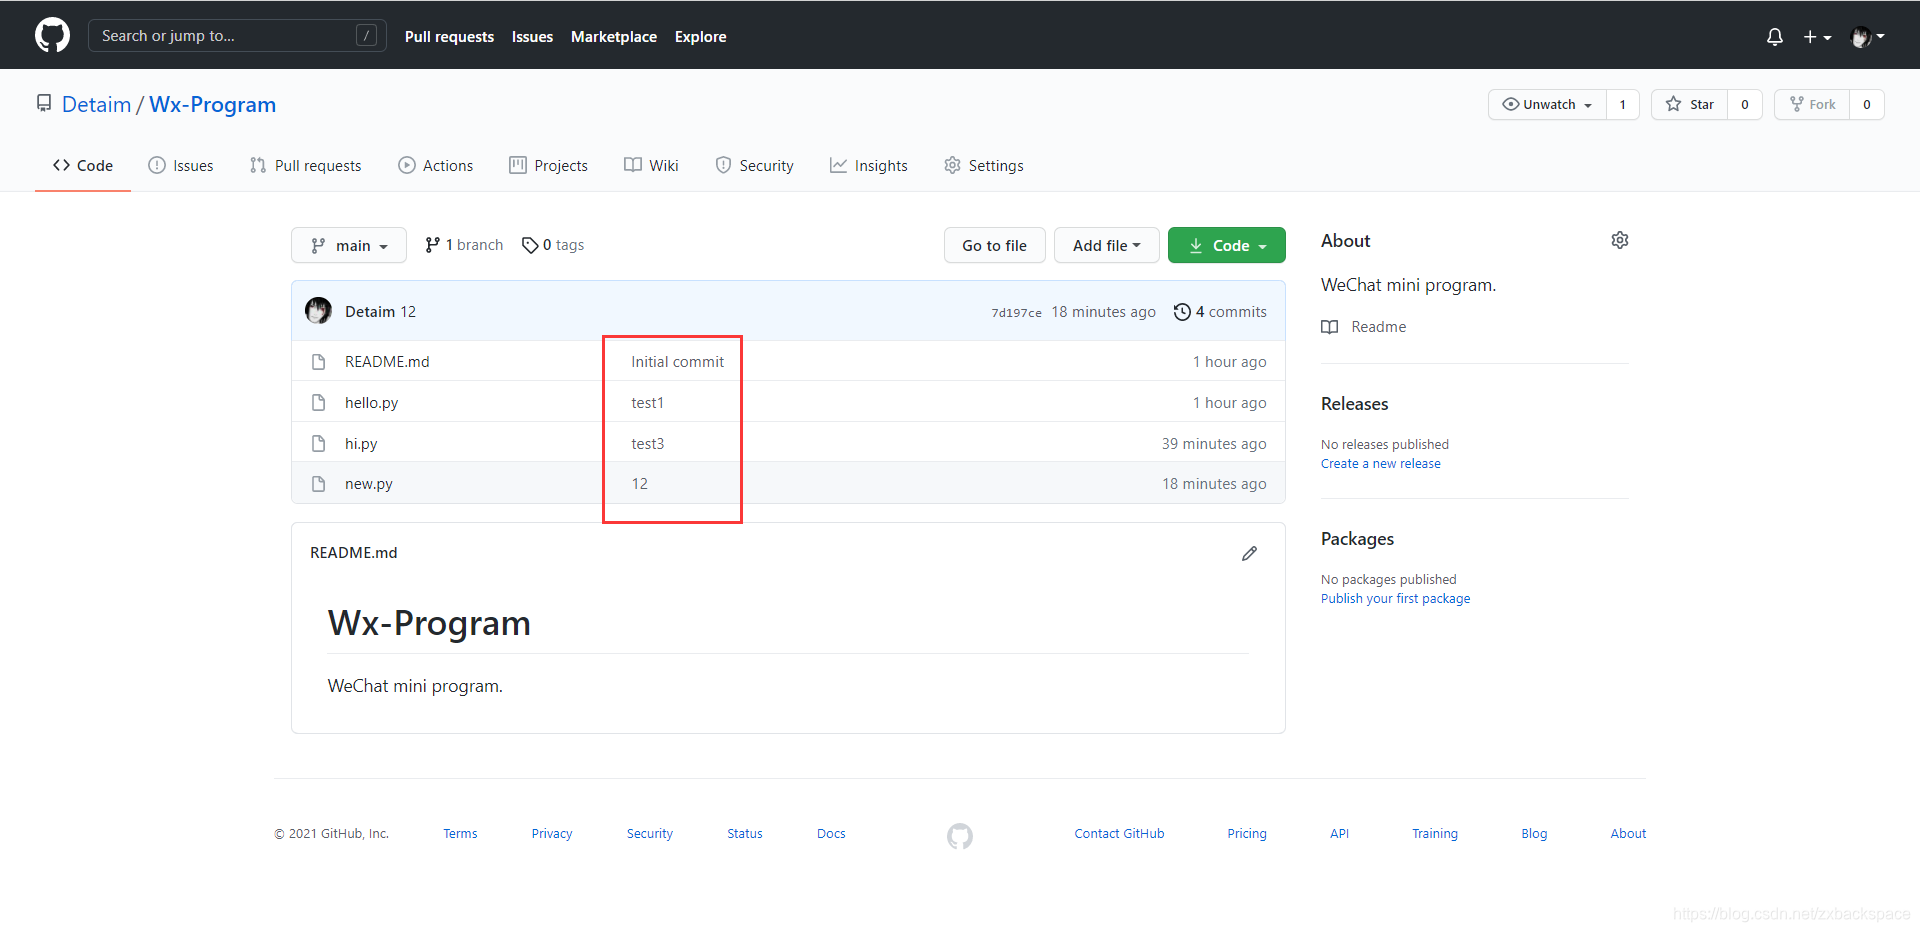
Task: Open Privacy in the footer
Action: click(x=552, y=834)
